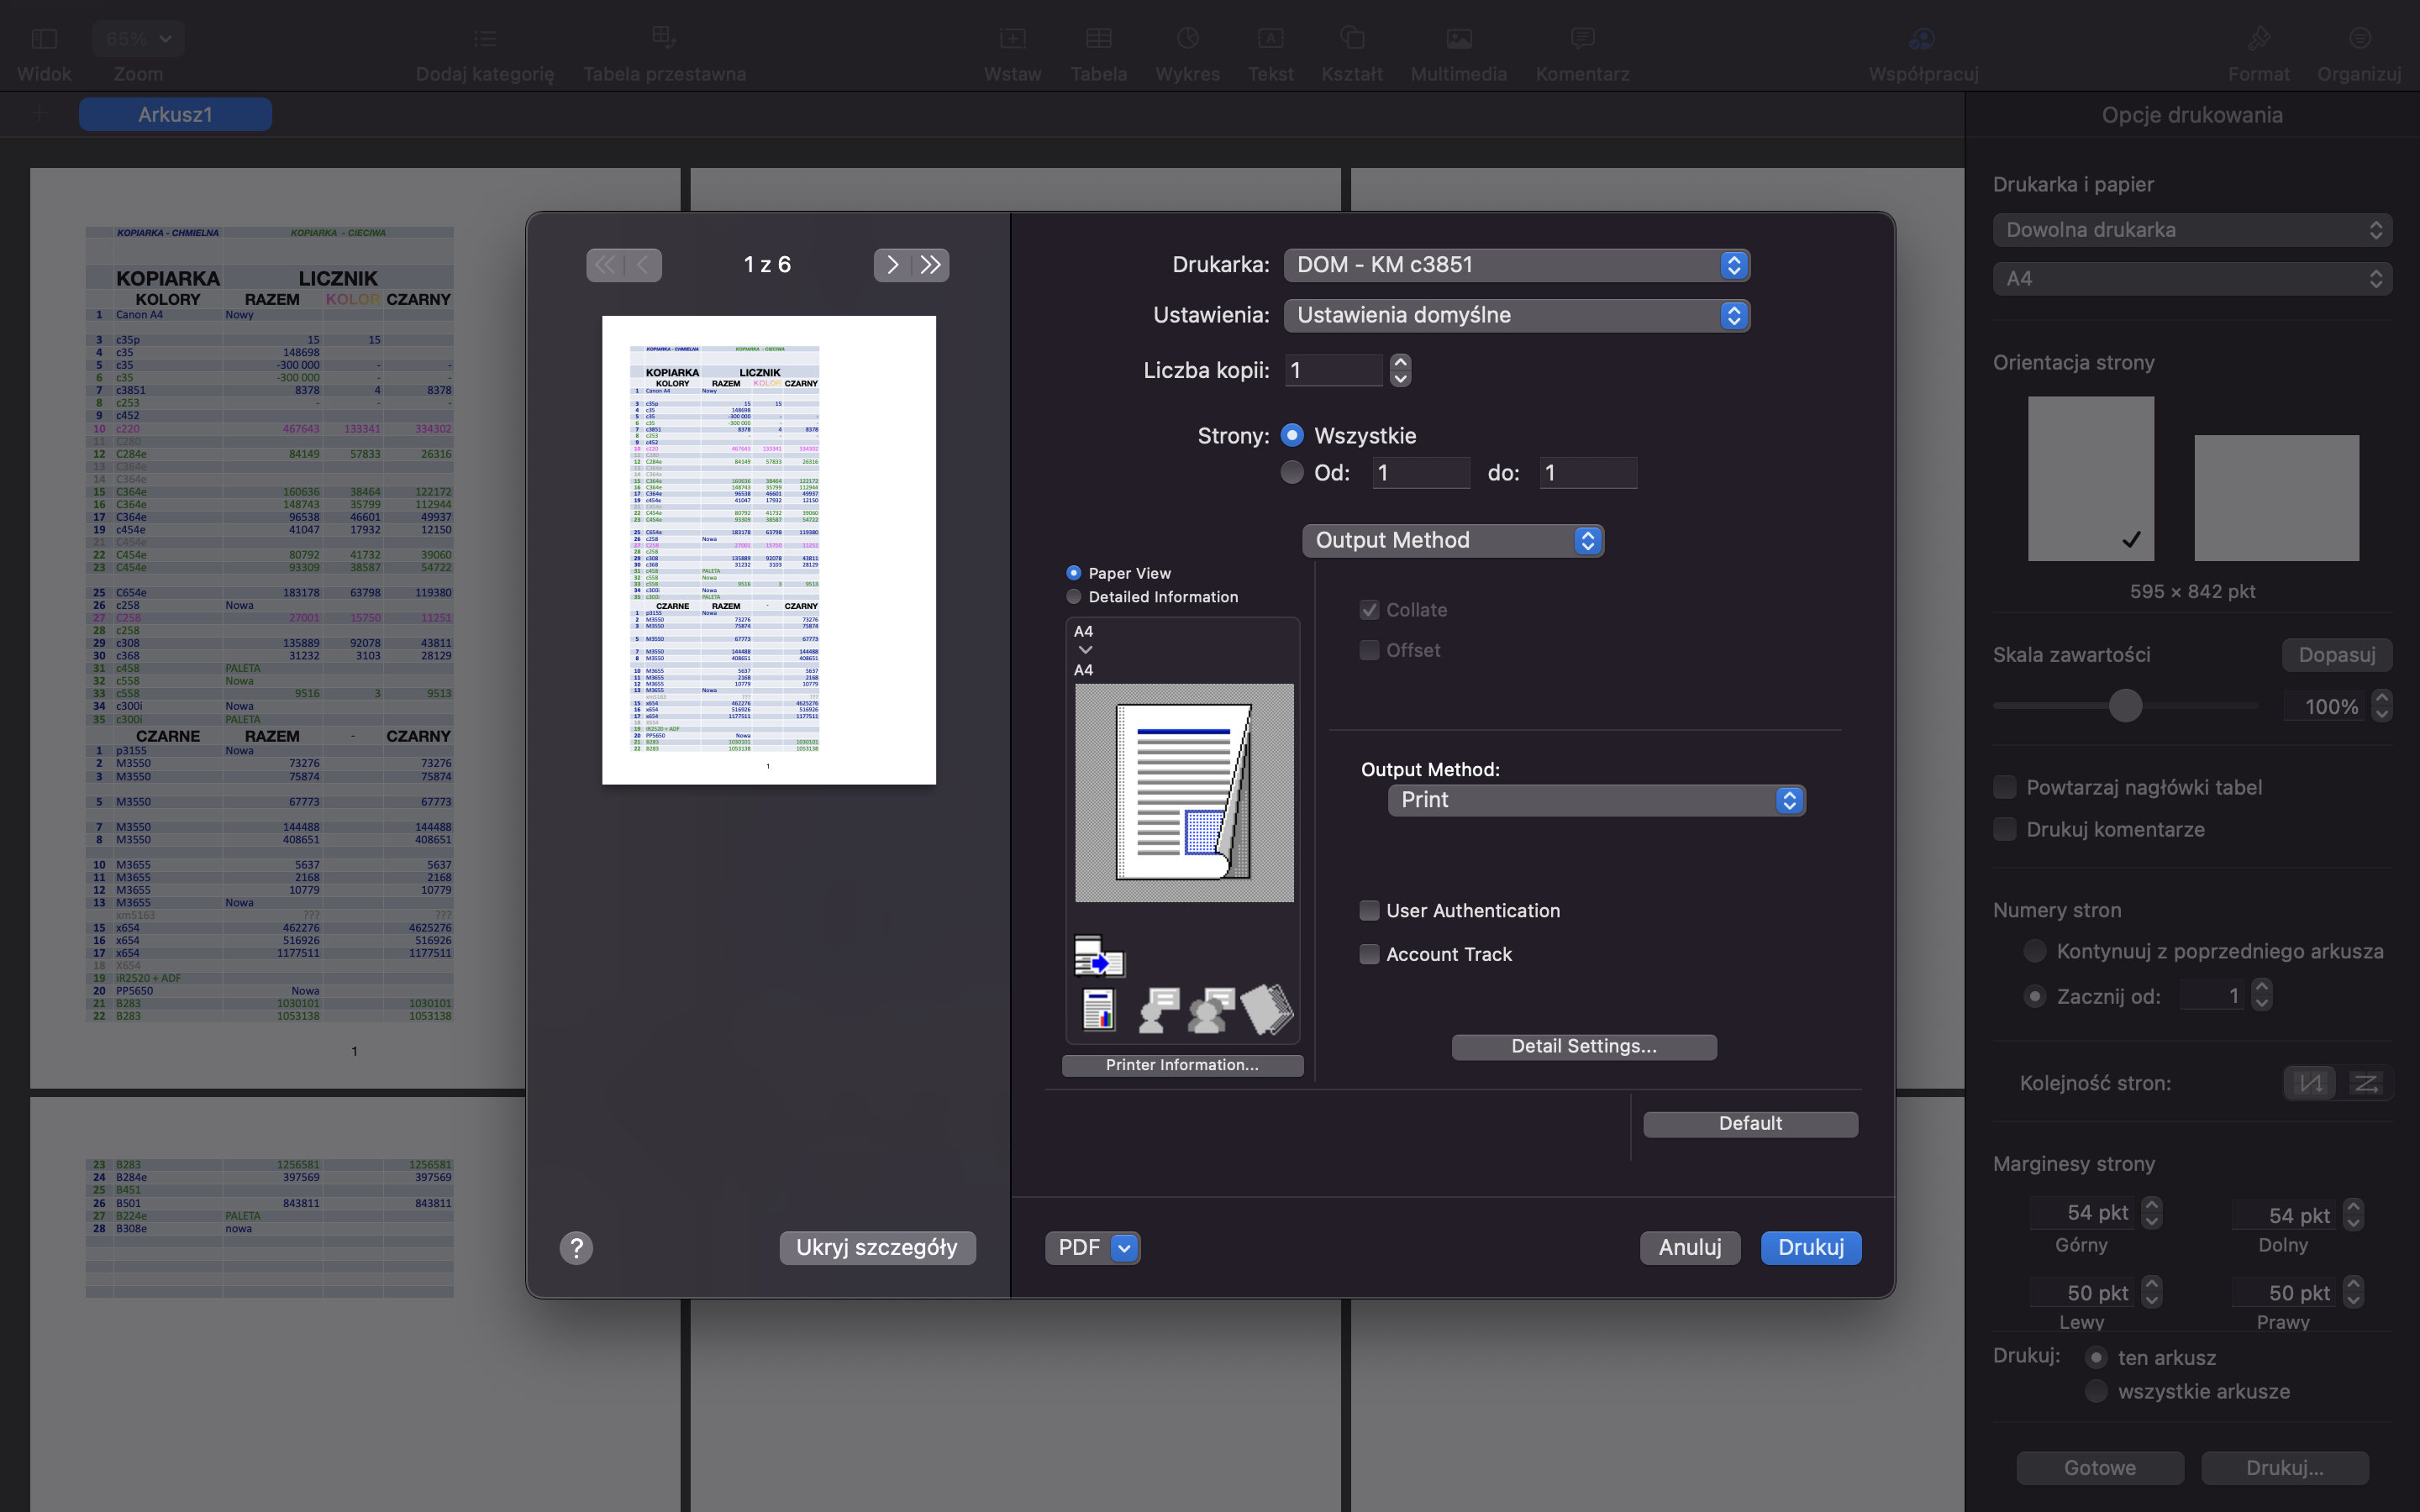Click the do page number field
2420x1512 pixels.
tap(1587, 473)
